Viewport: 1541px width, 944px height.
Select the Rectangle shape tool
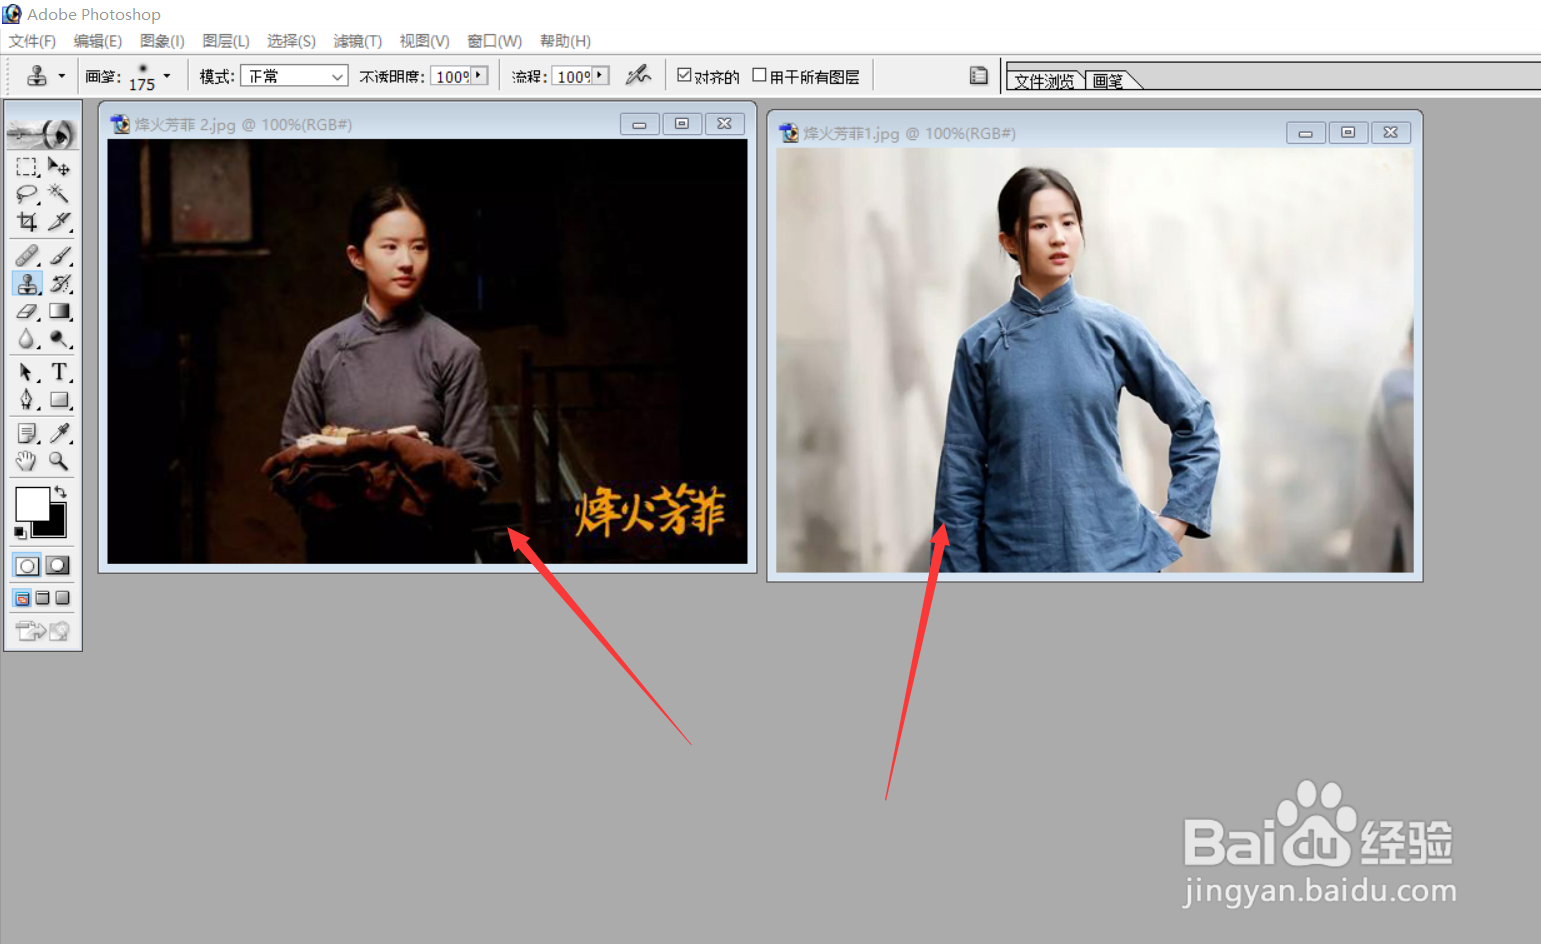point(59,400)
